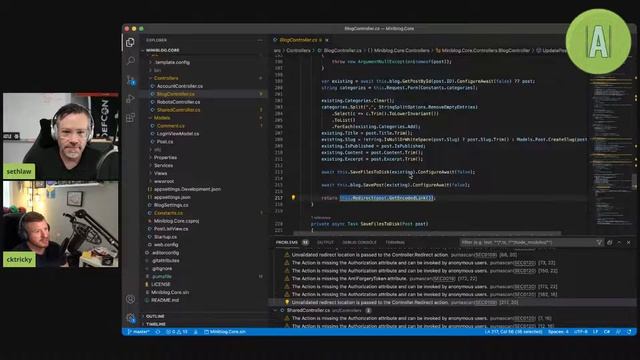
Task: Close the BlogController.cs editor tab
Action: tap(327, 40)
